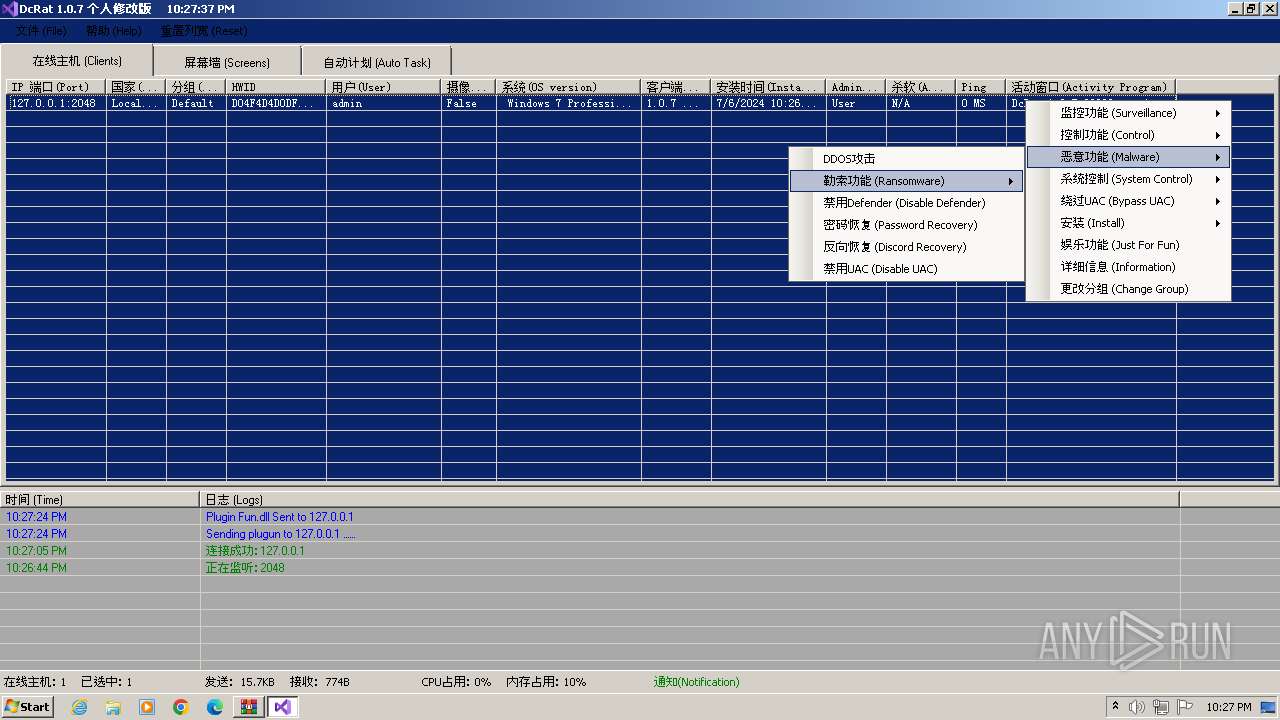Image resolution: width=1280 pixels, height=720 pixels.
Task: Sort by User (用户) column header
Action: click(384, 87)
